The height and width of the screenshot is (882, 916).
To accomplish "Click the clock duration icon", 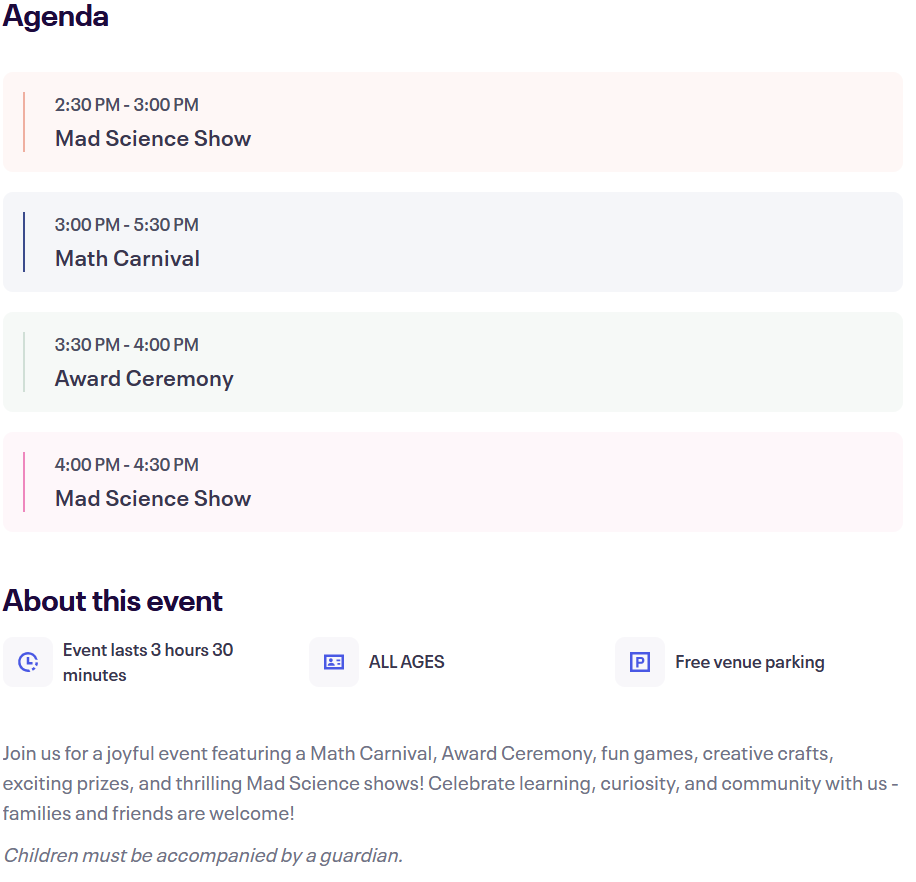I will pos(28,662).
